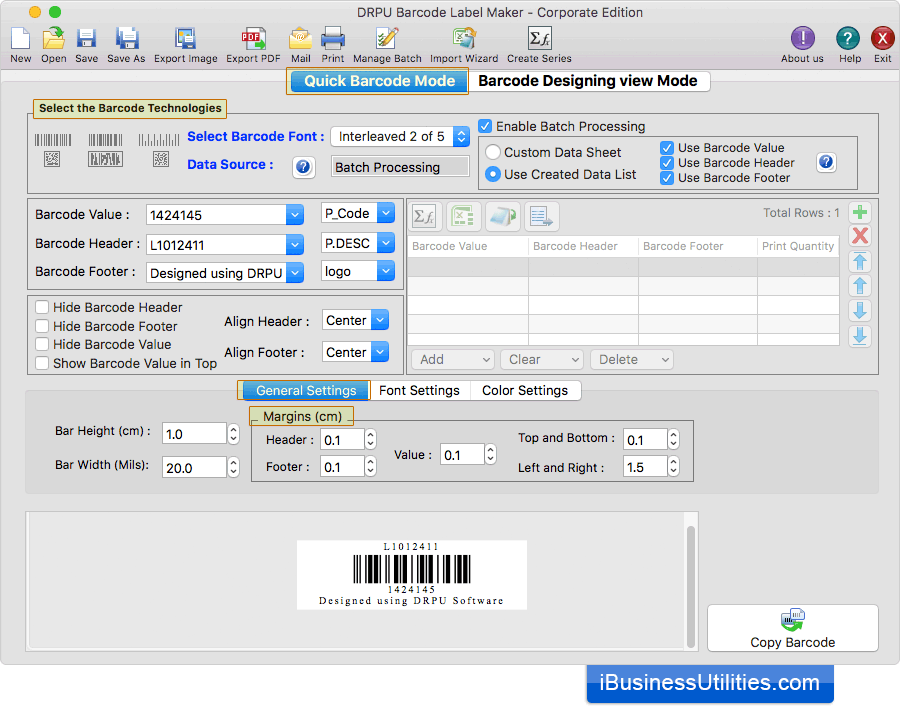
Task: Click the Mail toolbar icon
Action: (300, 38)
